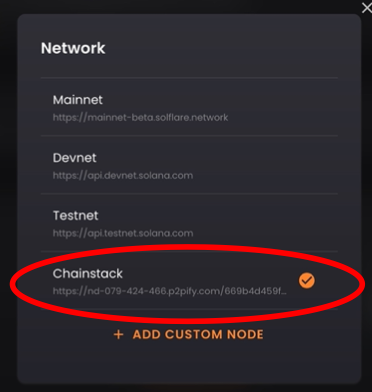372x392 pixels.
Task: Switch to the Devnet network label
Action: coord(74,158)
